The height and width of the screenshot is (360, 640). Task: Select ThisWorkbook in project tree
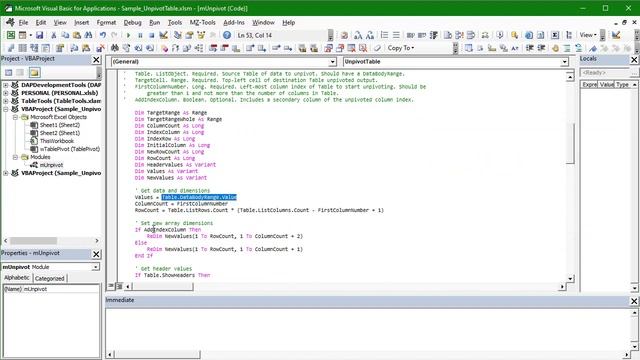click(x=57, y=141)
